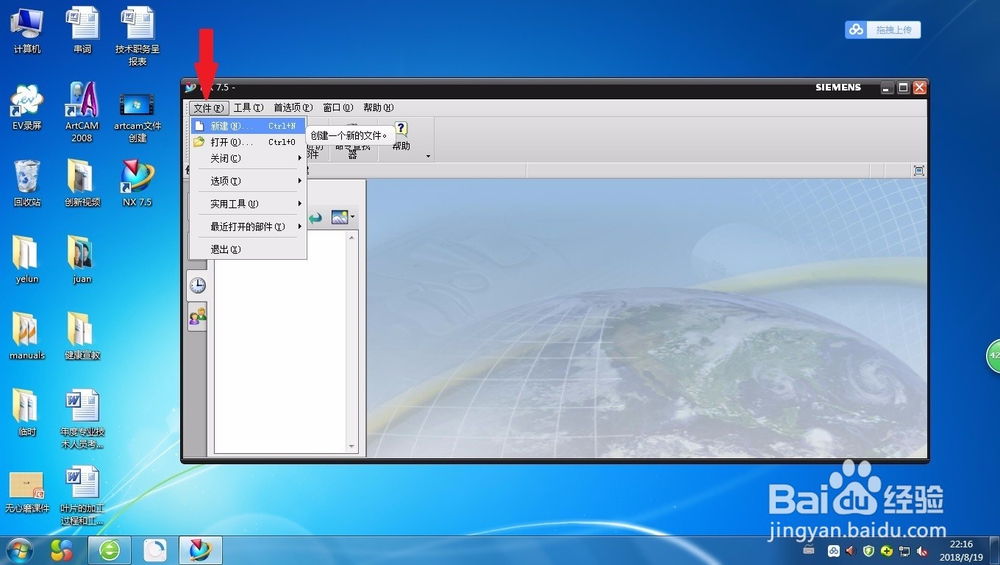
Task: Expand the Close (关闭) submenu
Action: pos(248,158)
